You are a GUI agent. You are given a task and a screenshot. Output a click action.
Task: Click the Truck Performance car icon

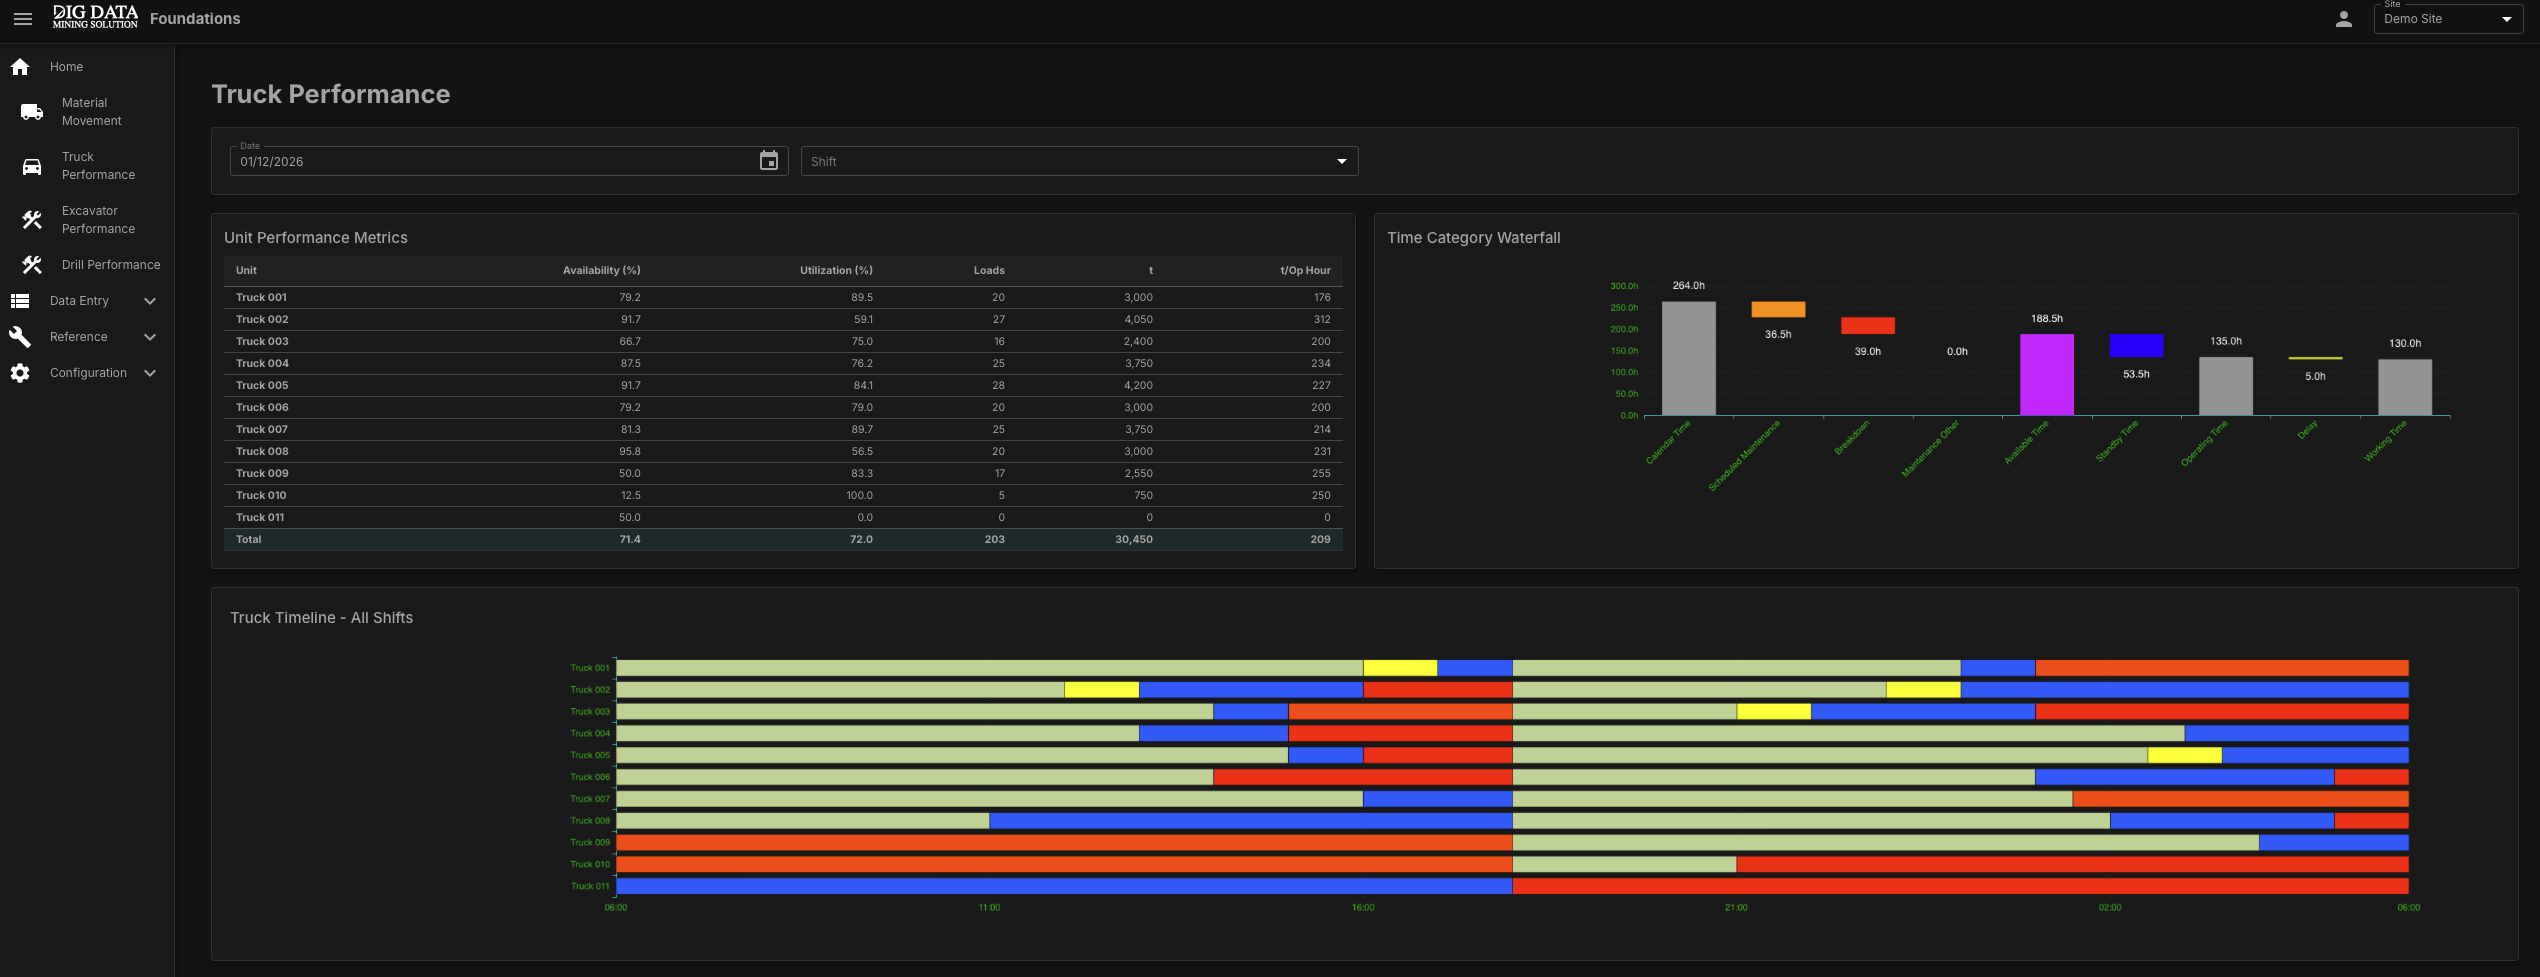pos(32,166)
